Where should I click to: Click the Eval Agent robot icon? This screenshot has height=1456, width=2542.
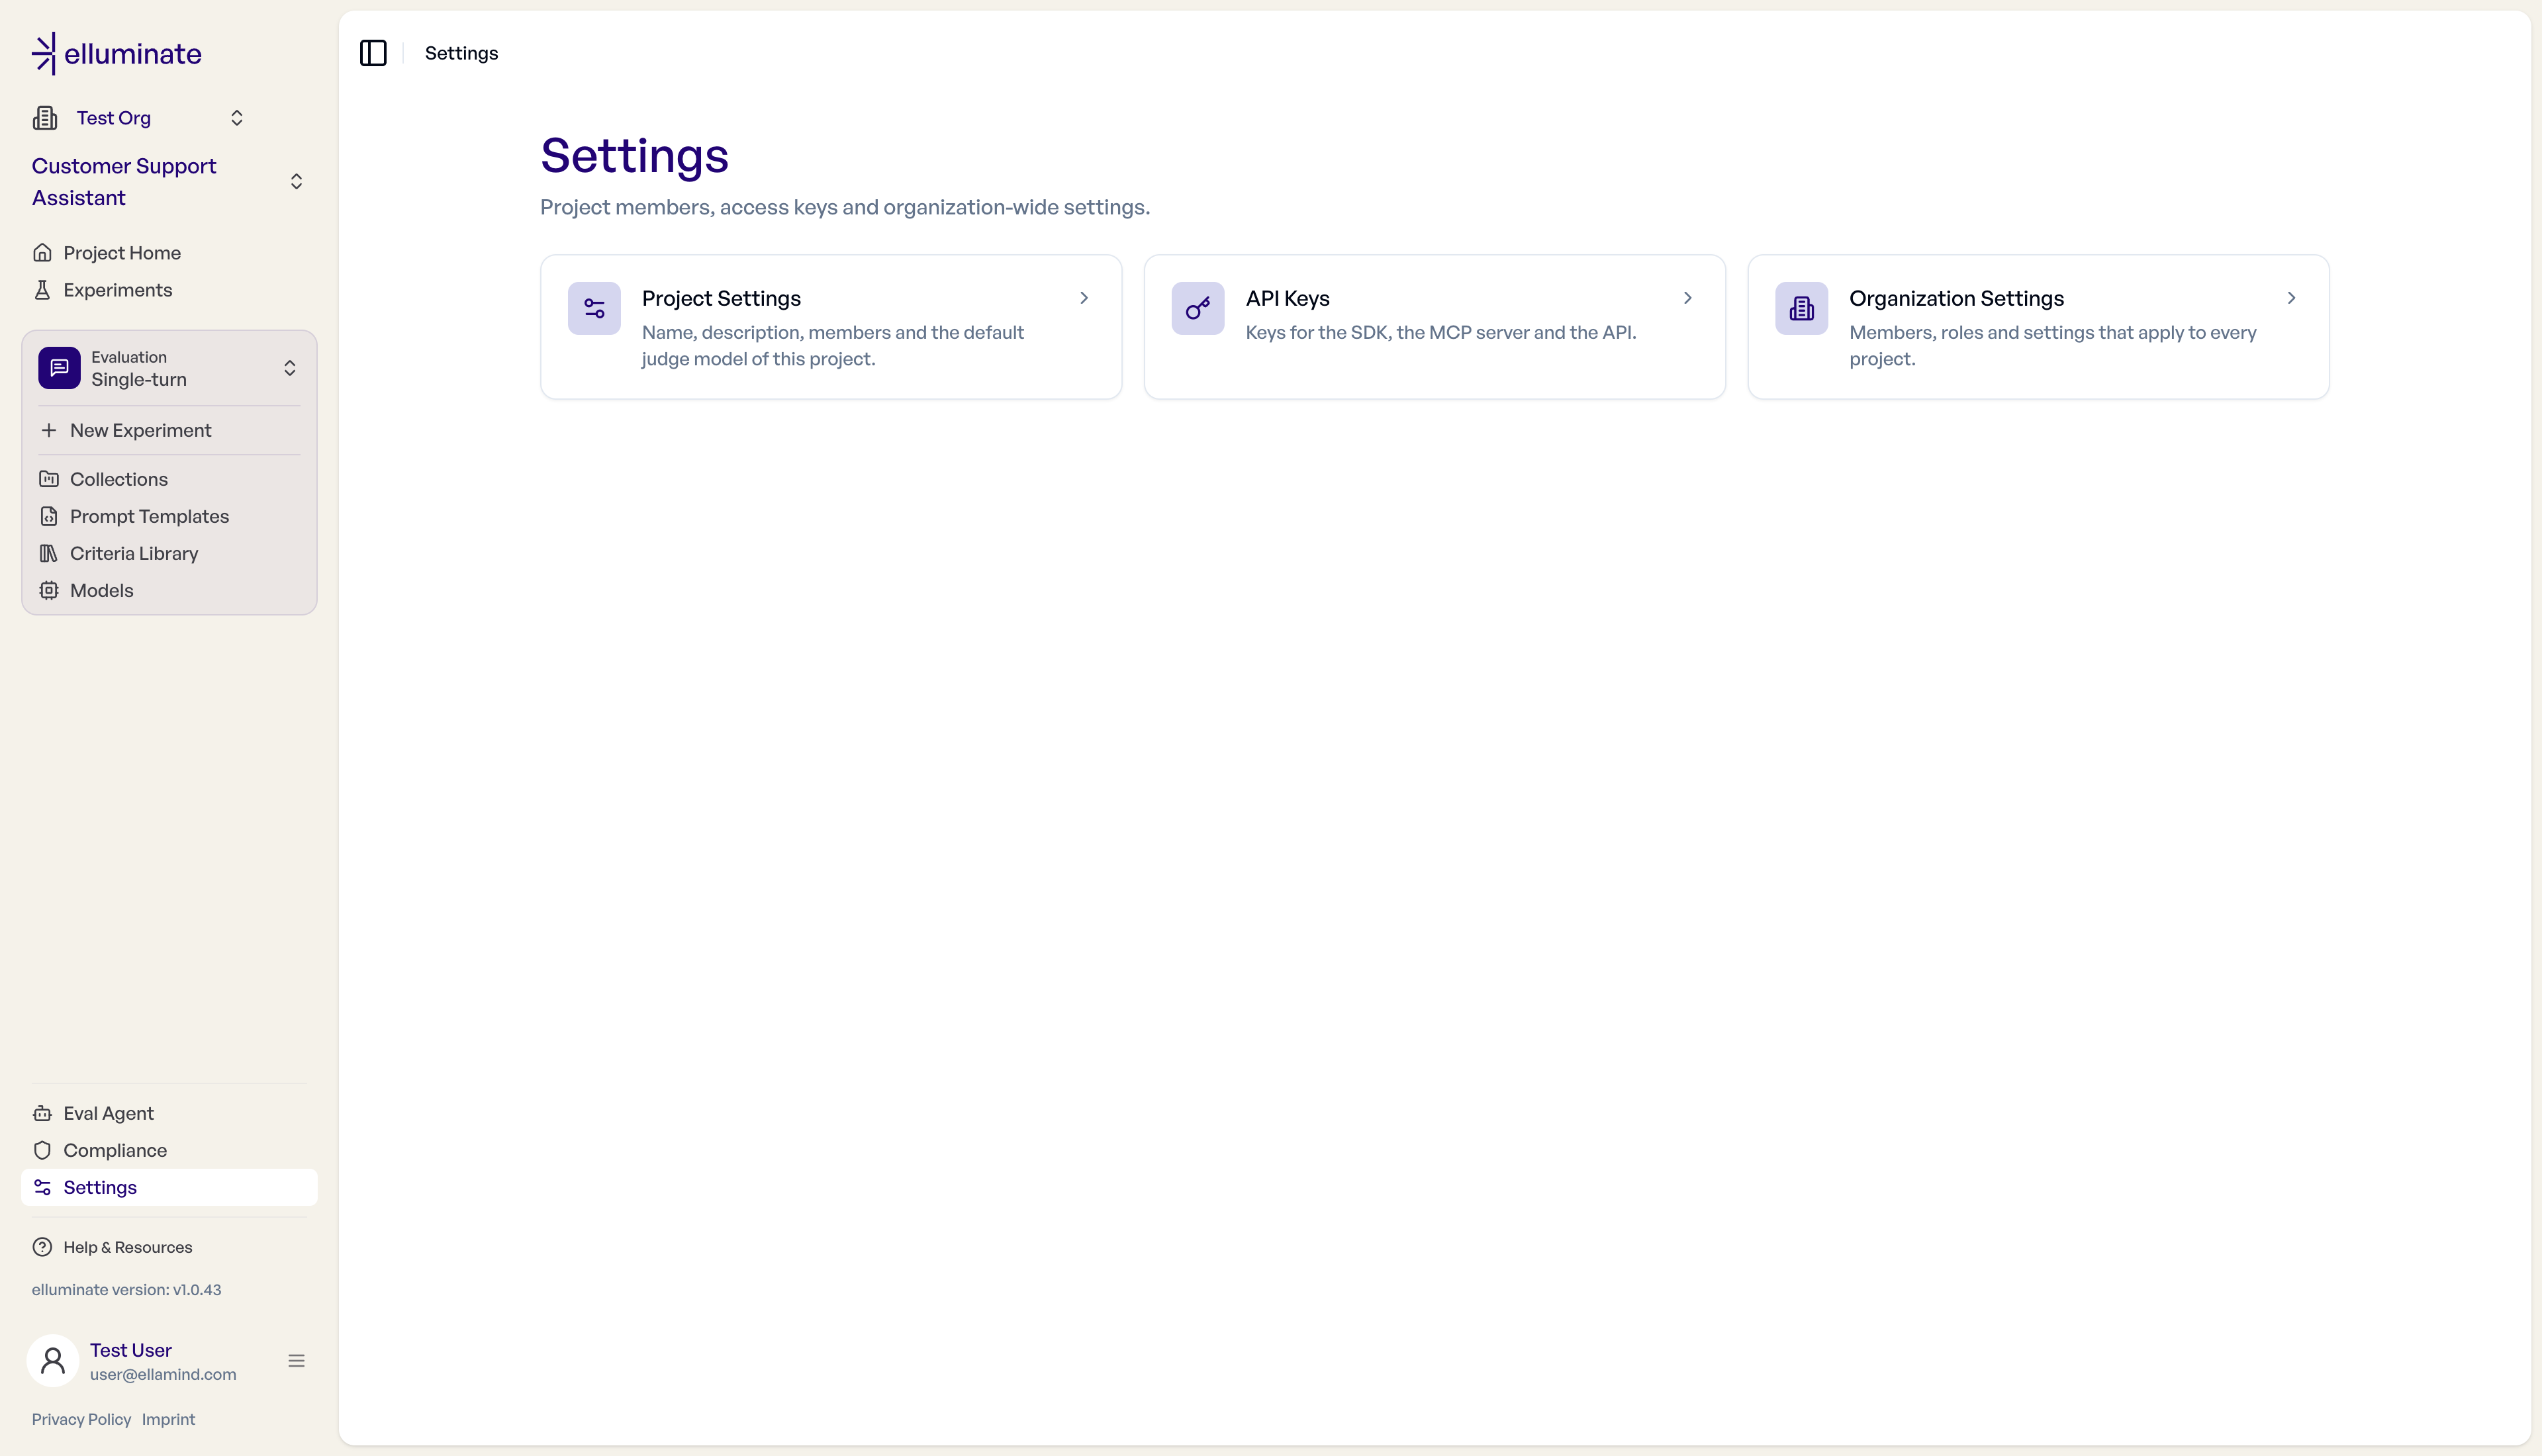click(42, 1113)
